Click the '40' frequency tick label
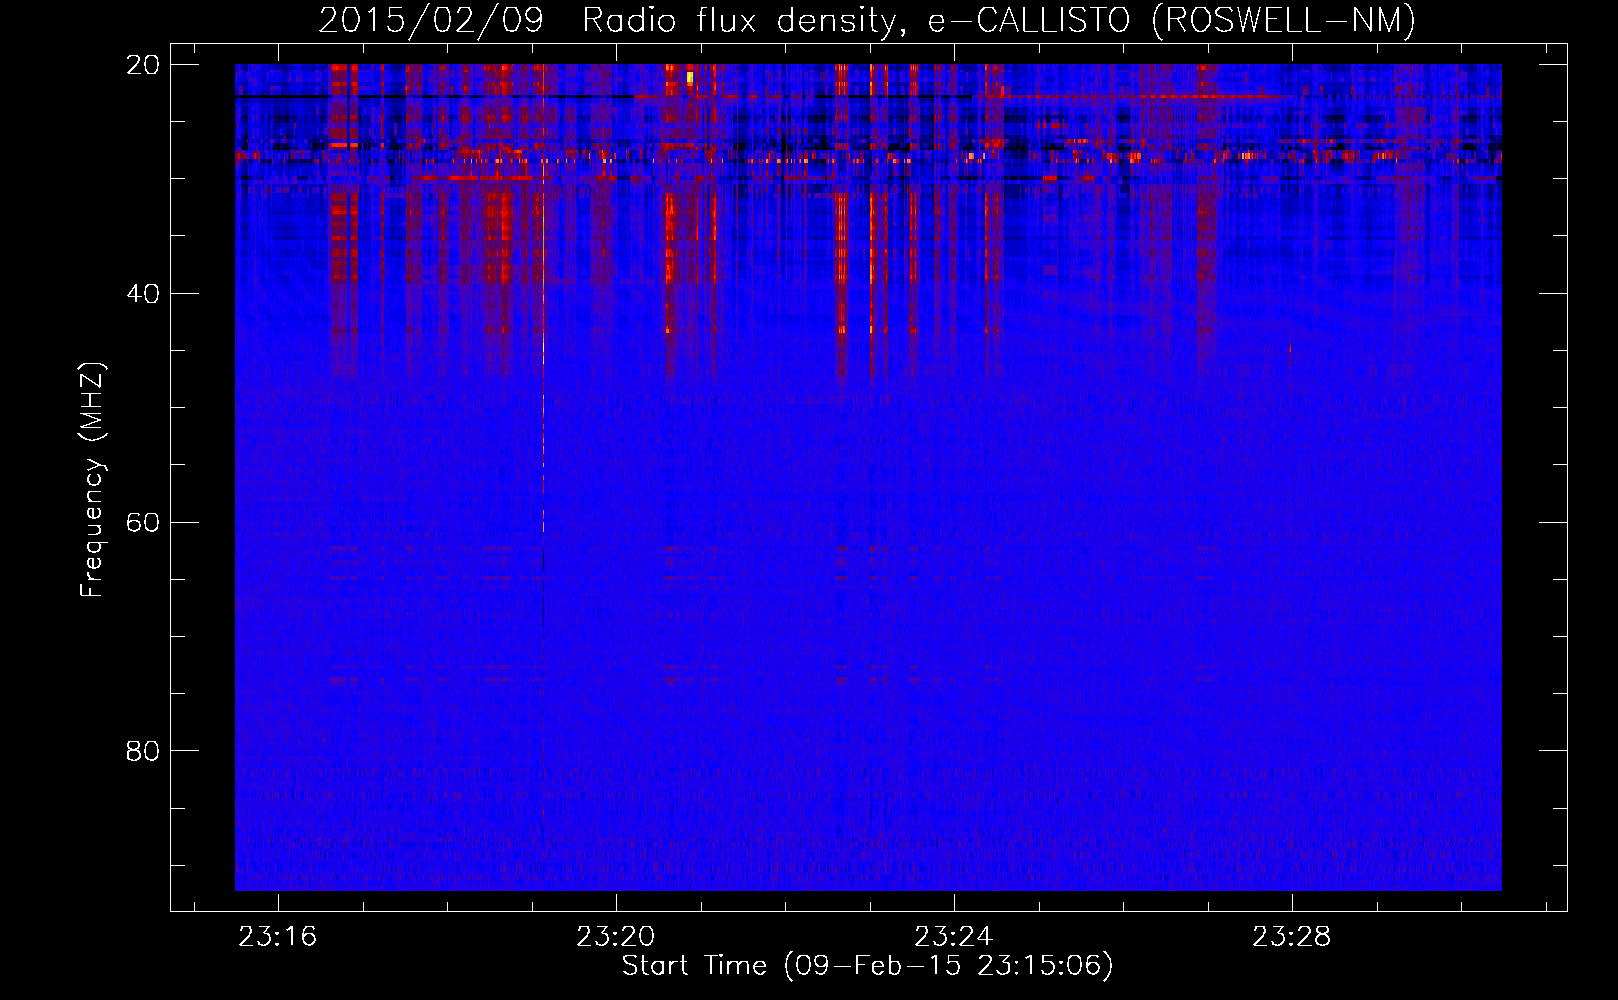The width and height of the screenshot is (1618, 1000). (x=143, y=294)
